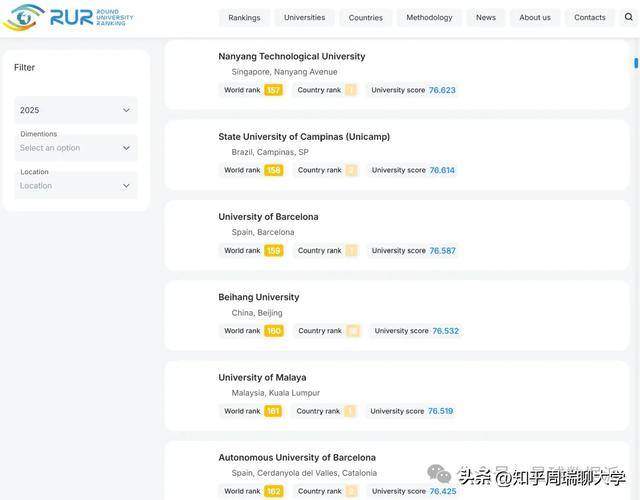Click the page scrollbar thumb
640x500 pixels.
[636, 62]
